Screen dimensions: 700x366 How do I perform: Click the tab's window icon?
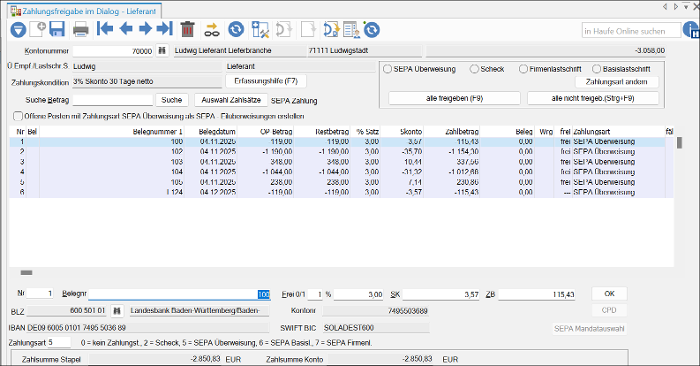(16, 11)
